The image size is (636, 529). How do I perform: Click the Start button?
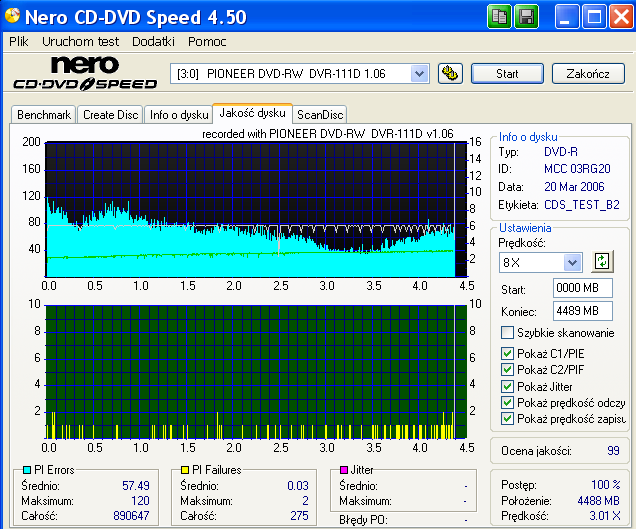pos(507,74)
